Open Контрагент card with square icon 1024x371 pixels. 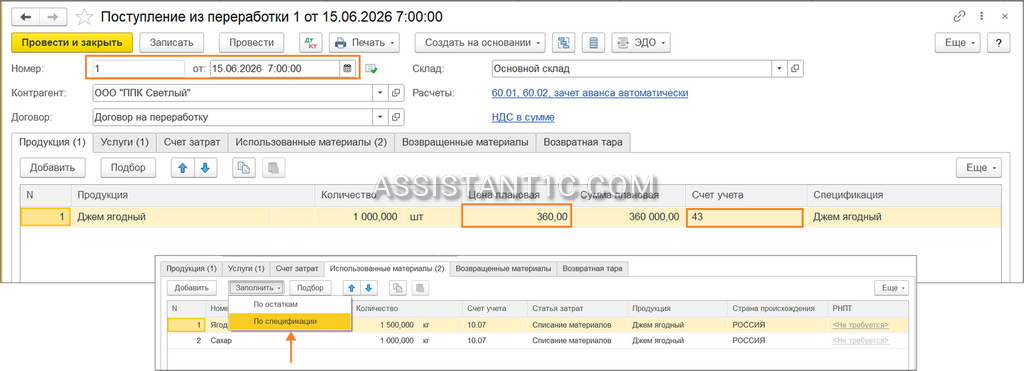(x=396, y=93)
